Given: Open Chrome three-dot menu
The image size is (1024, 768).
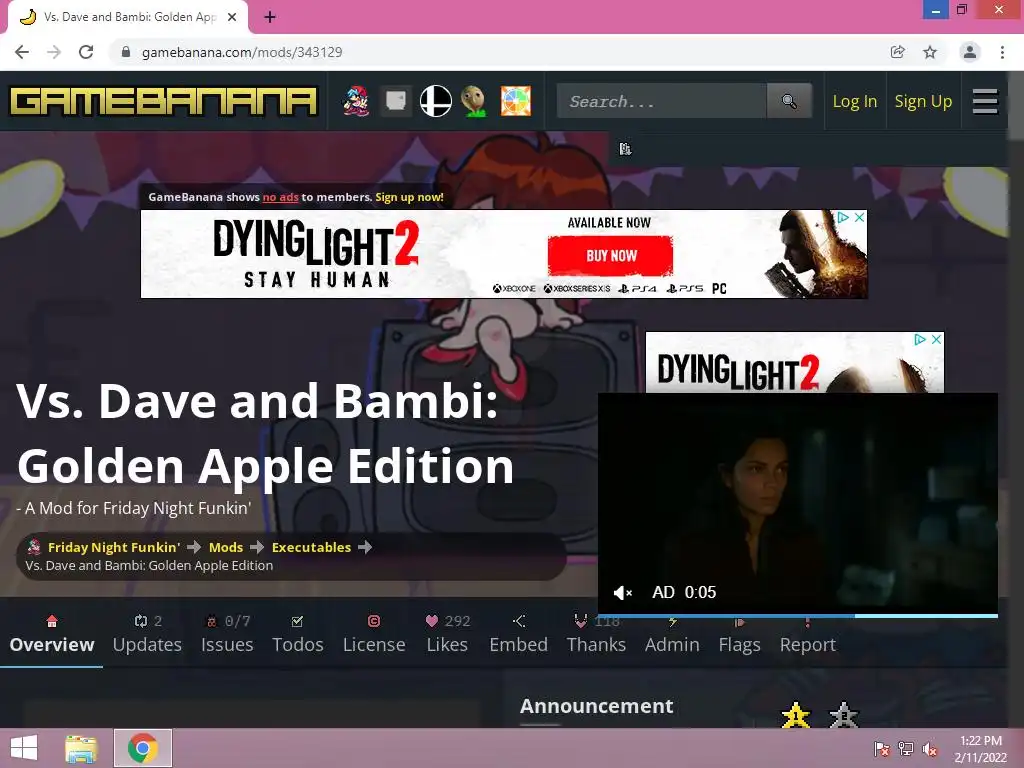Looking at the screenshot, I should (1002, 52).
